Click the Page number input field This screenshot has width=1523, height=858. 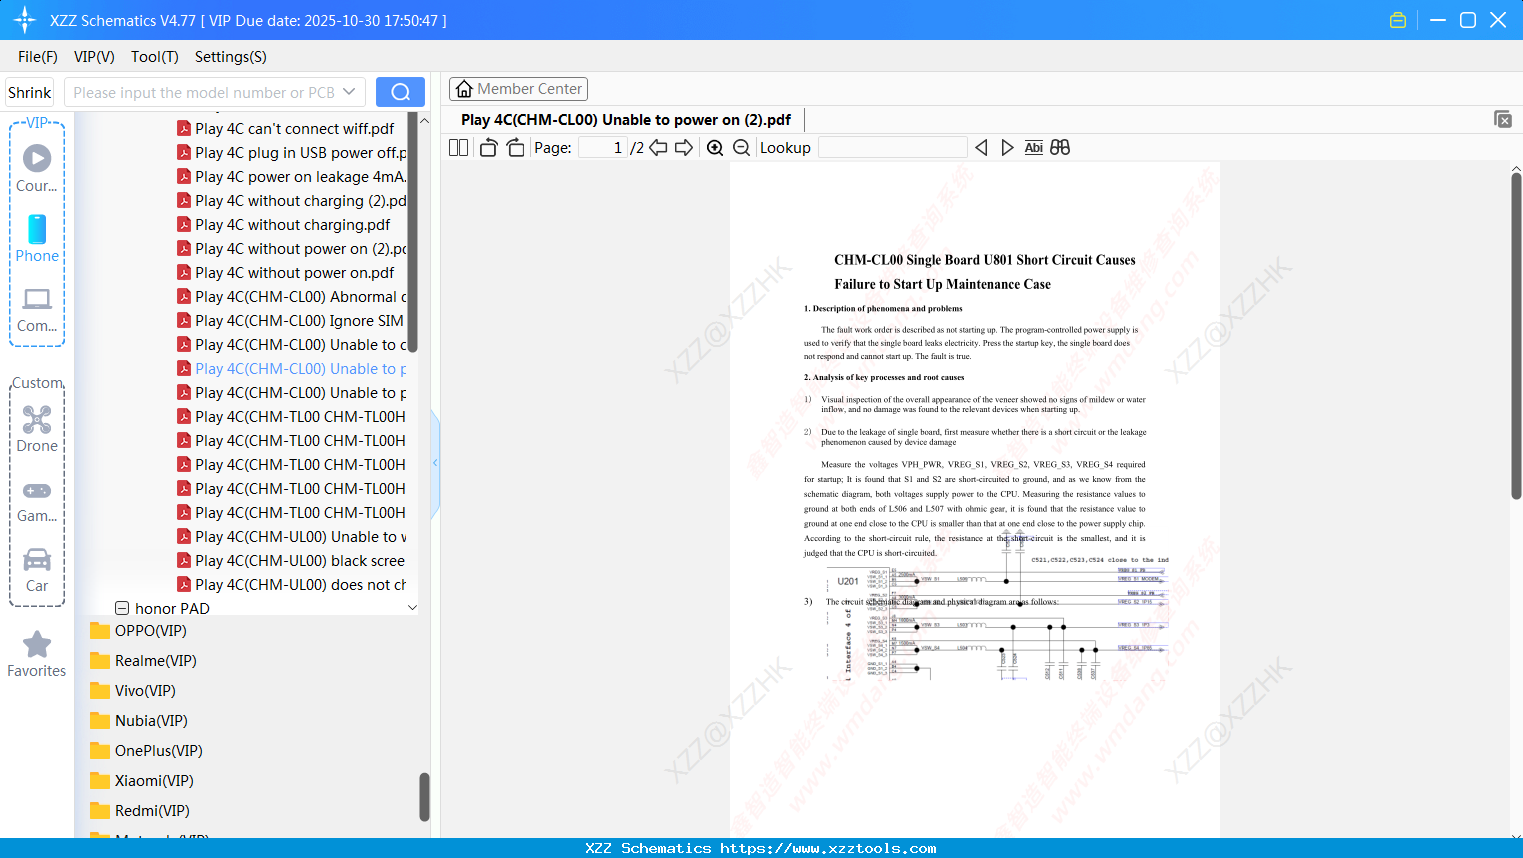click(x=602, y=147)
